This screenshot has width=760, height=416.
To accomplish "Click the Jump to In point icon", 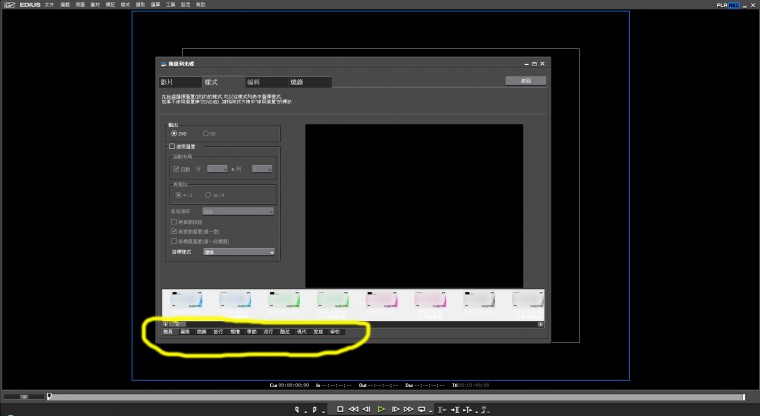I will click(x=442, y=410).
